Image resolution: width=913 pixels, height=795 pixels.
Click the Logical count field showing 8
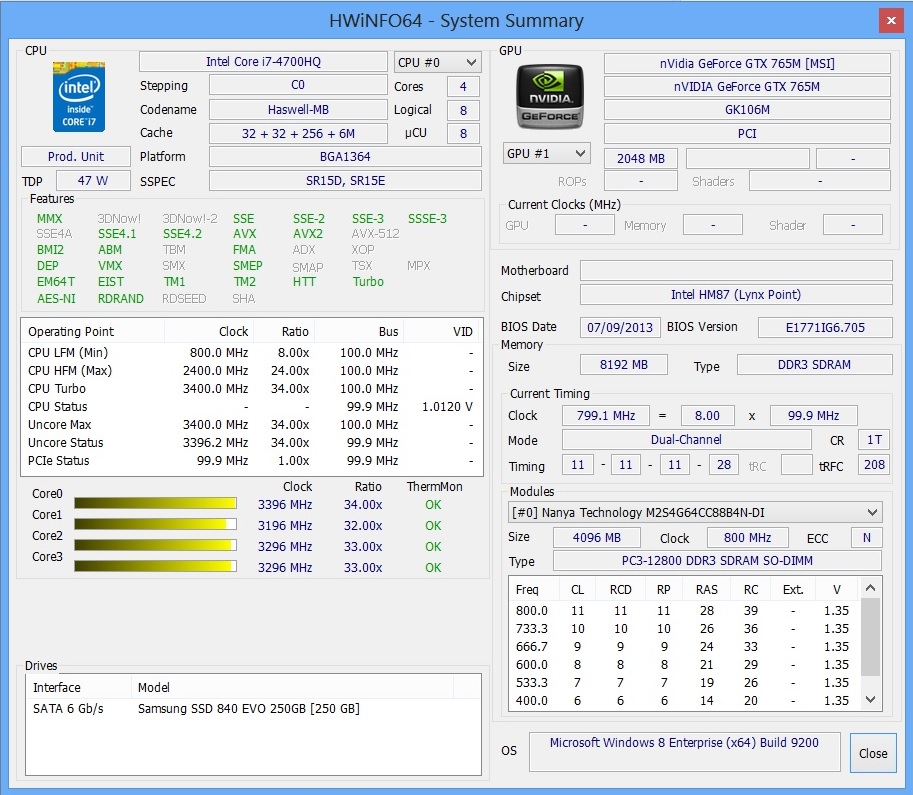pos(463,110)
